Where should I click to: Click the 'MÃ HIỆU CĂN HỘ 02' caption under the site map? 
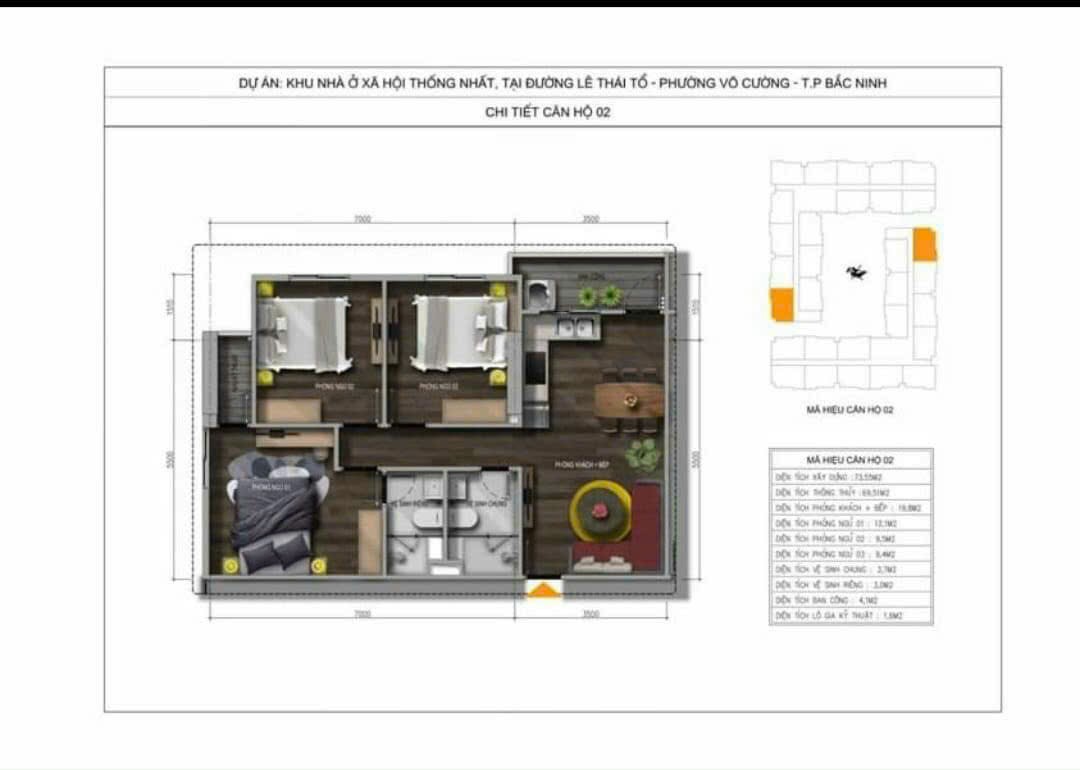tap(850, 410)
